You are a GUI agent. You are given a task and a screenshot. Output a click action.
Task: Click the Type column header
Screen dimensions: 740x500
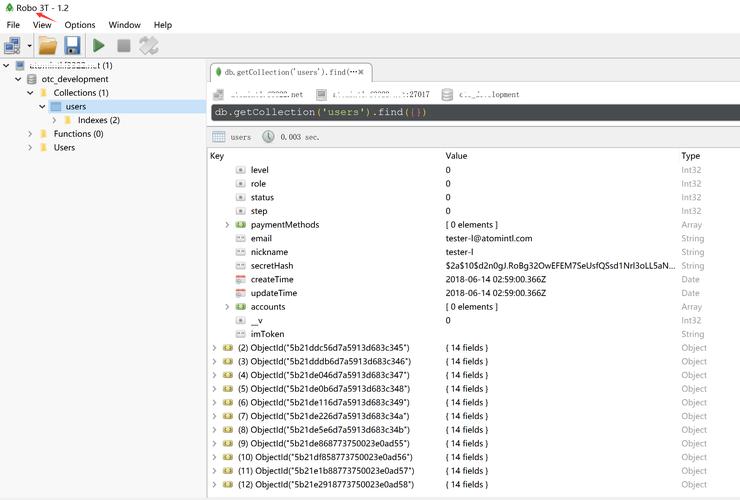pyautogui.click(x=690, y=156)
